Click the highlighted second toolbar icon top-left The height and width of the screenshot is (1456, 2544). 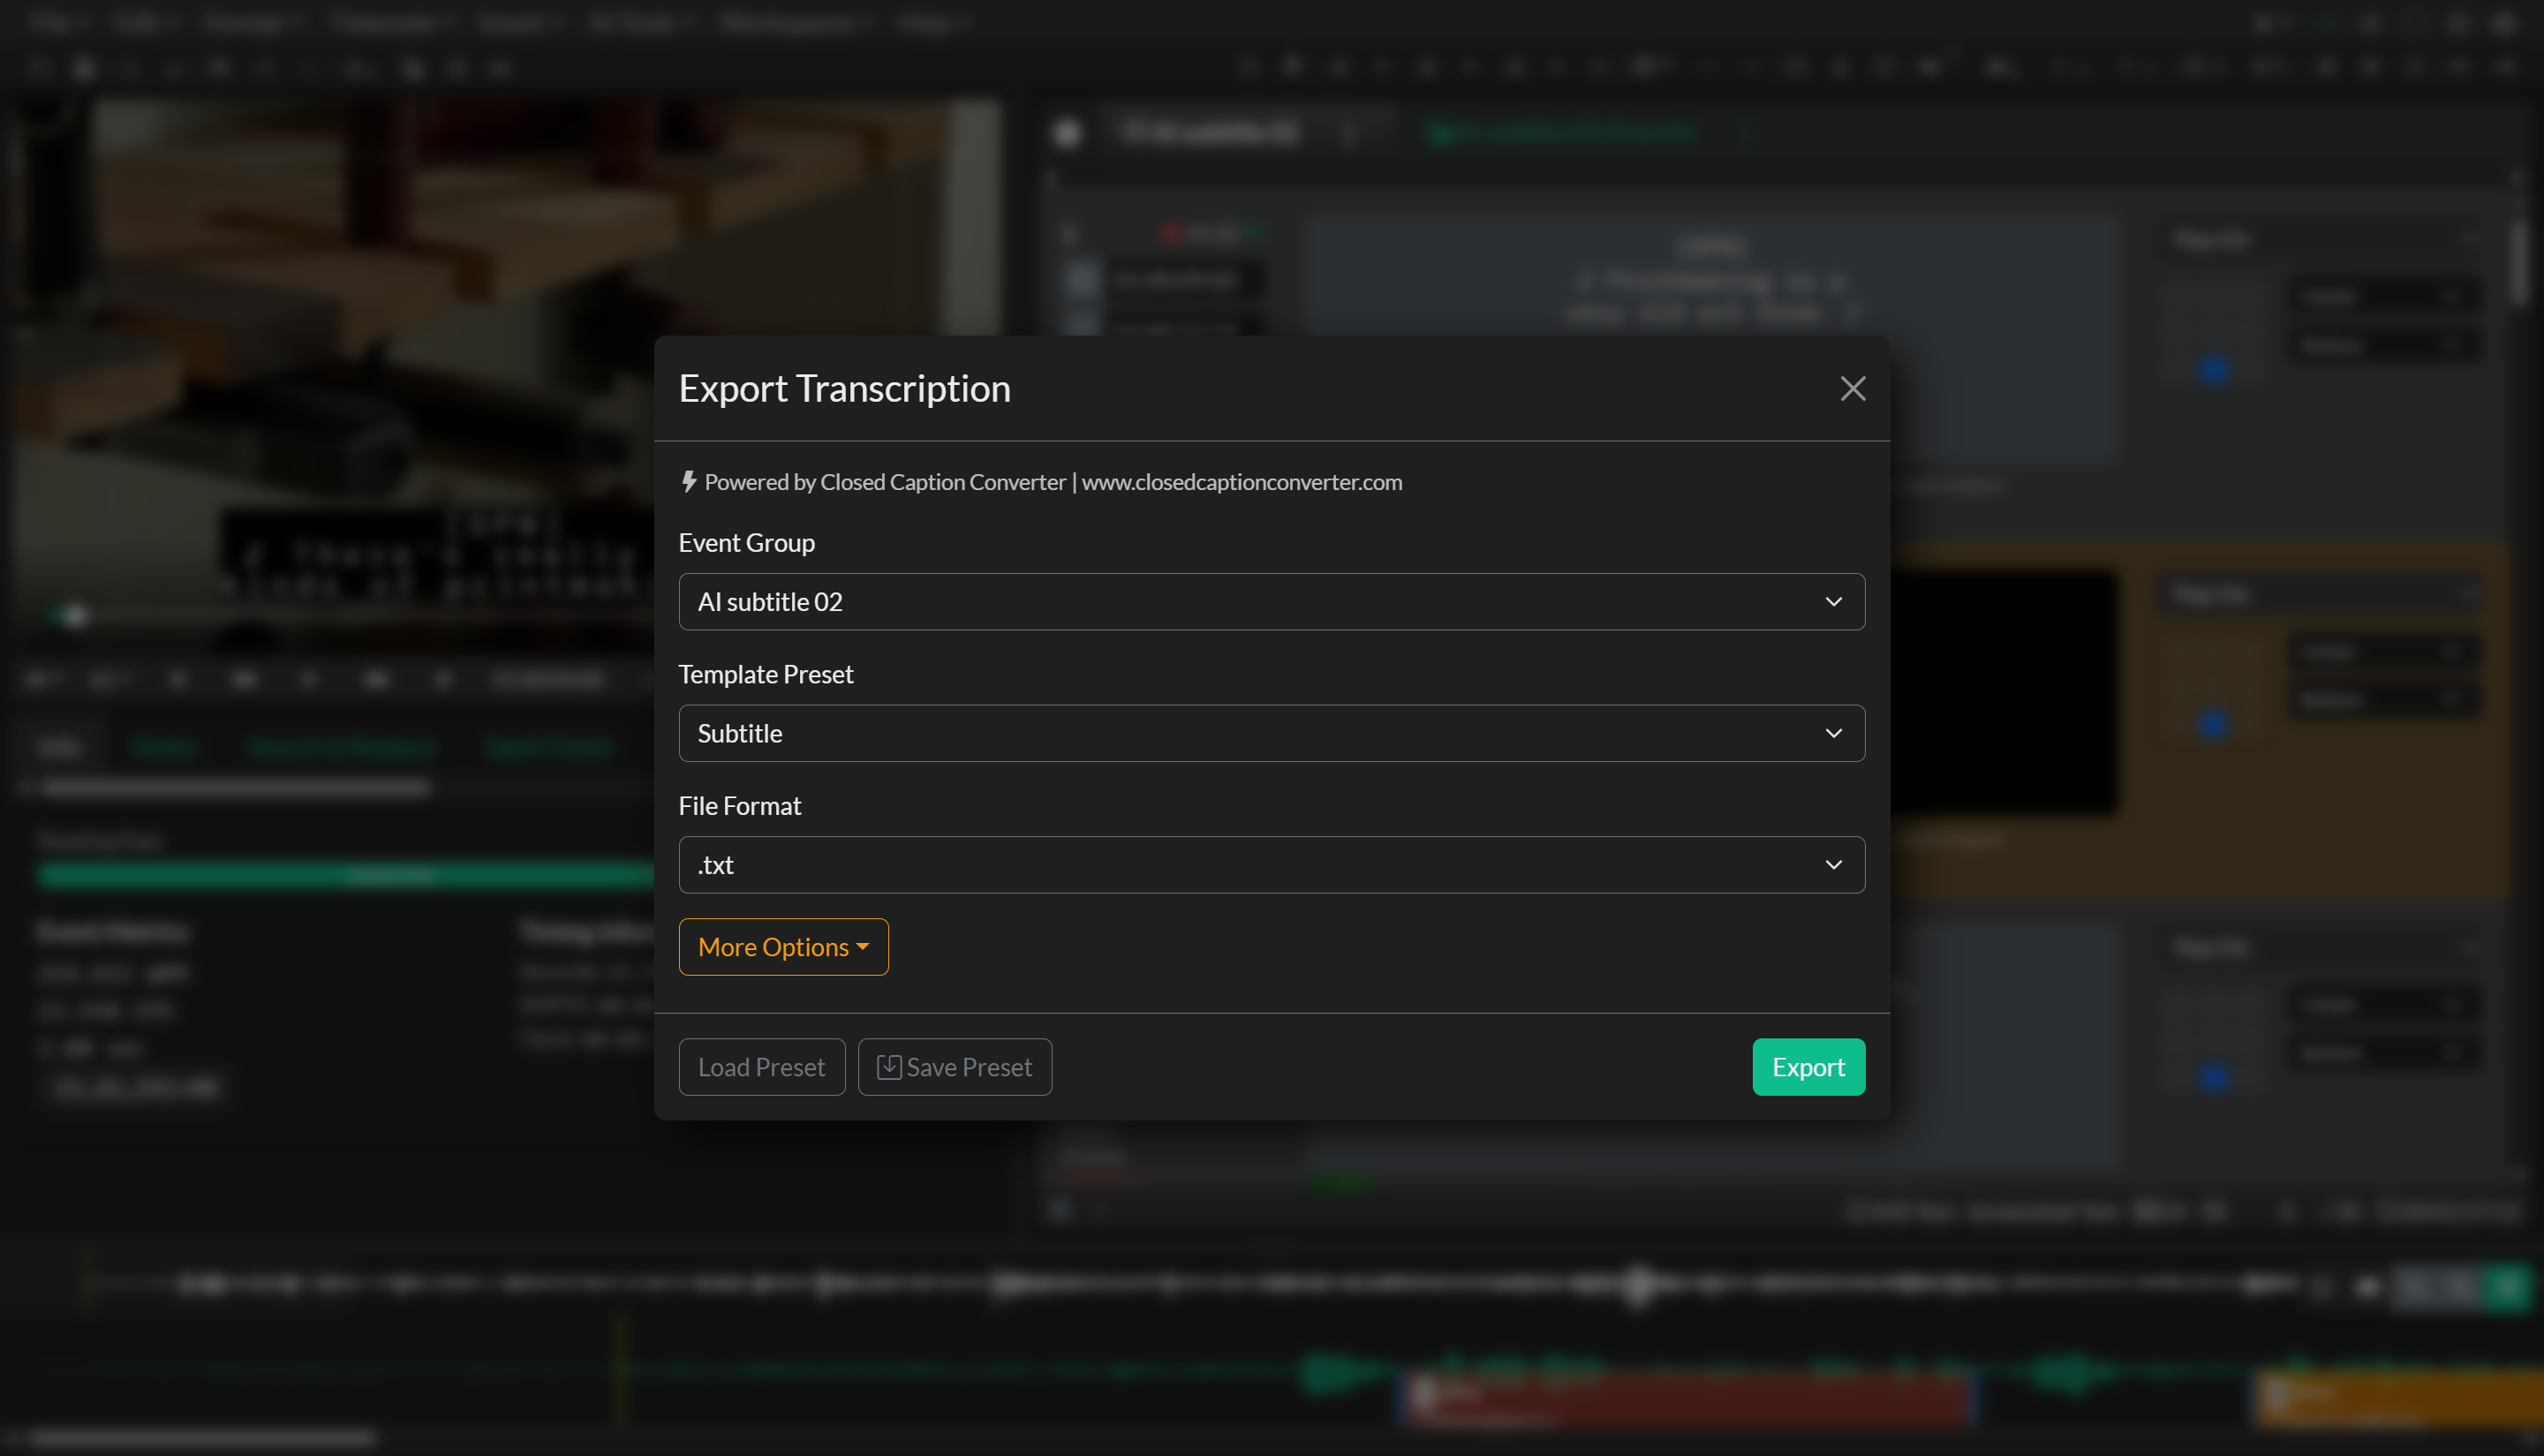tap(85, 67)
